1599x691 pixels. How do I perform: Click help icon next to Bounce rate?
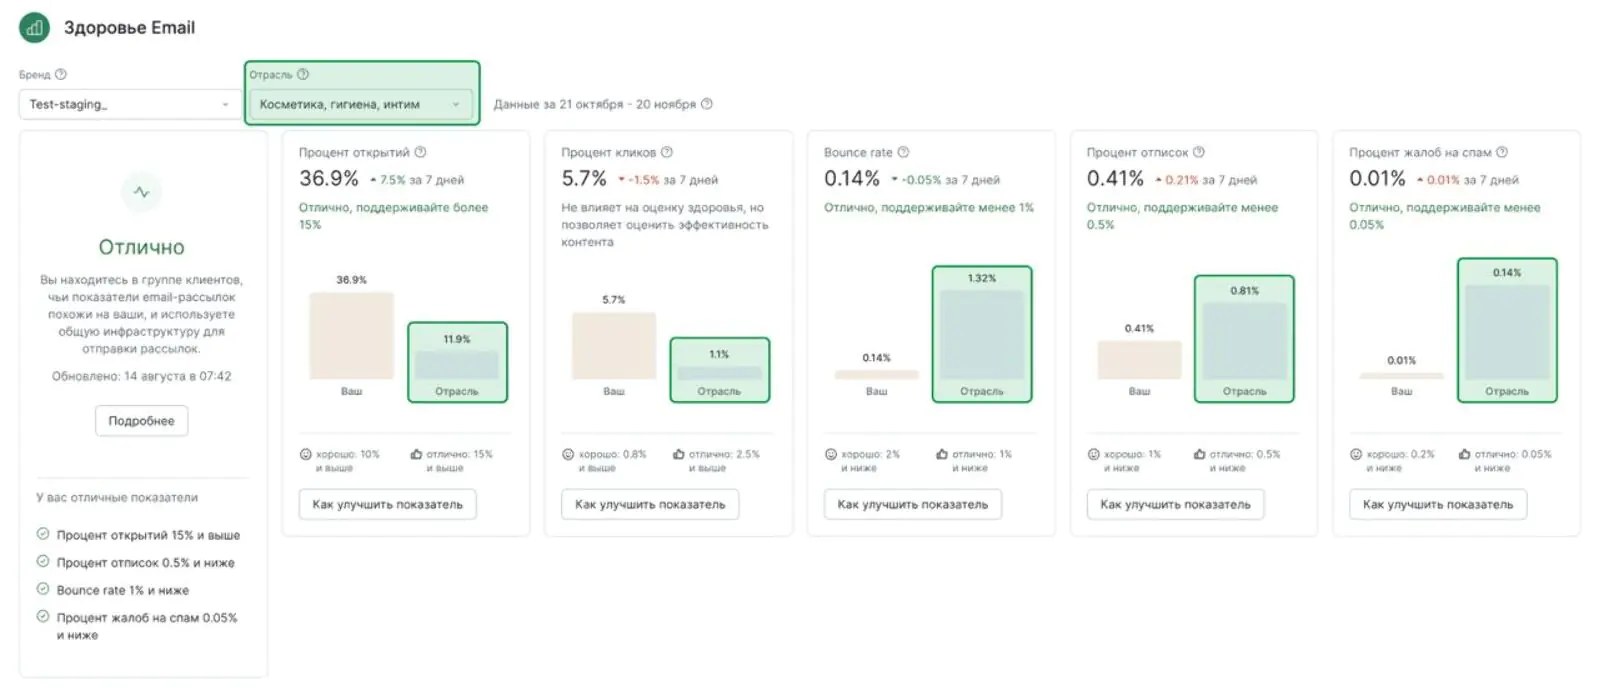pos(903,152)
